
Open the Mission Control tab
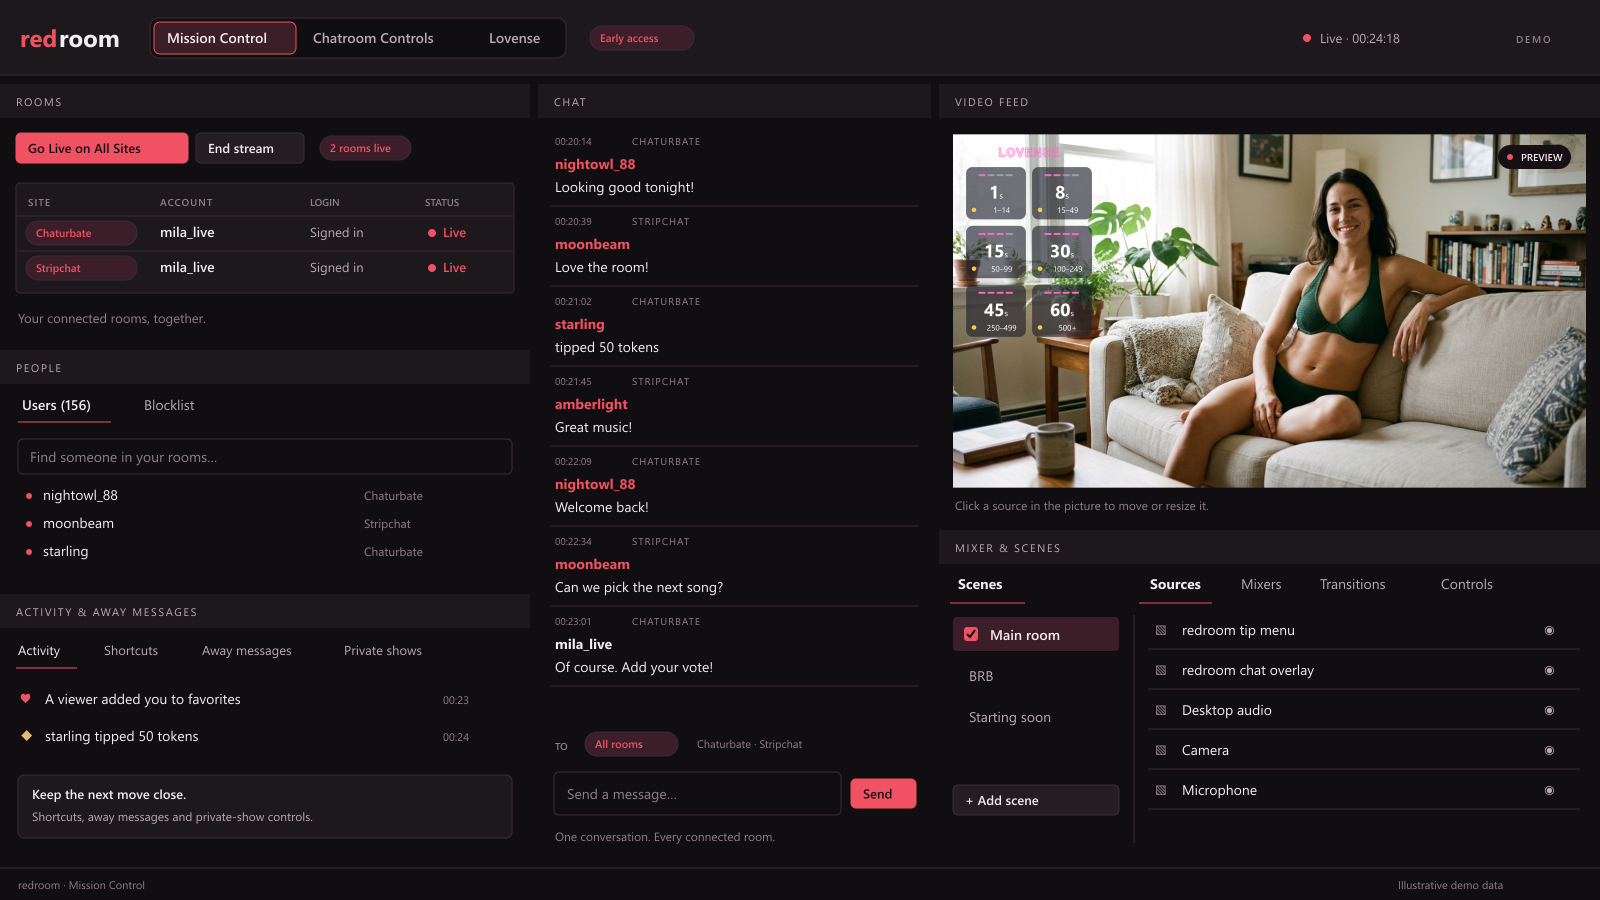225,38
